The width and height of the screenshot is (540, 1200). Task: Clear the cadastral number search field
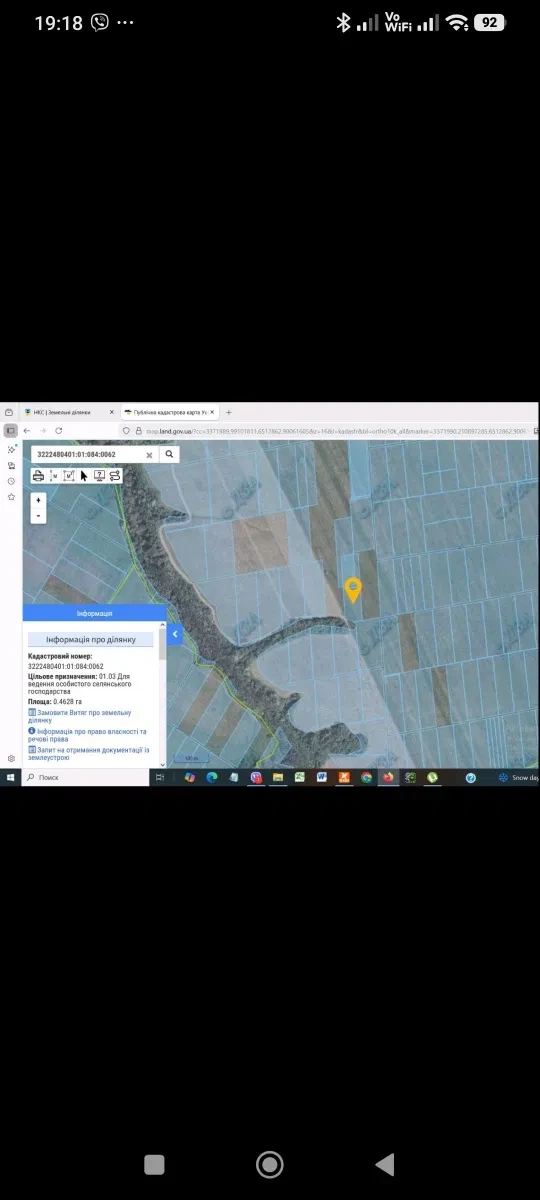coord(149,455)
